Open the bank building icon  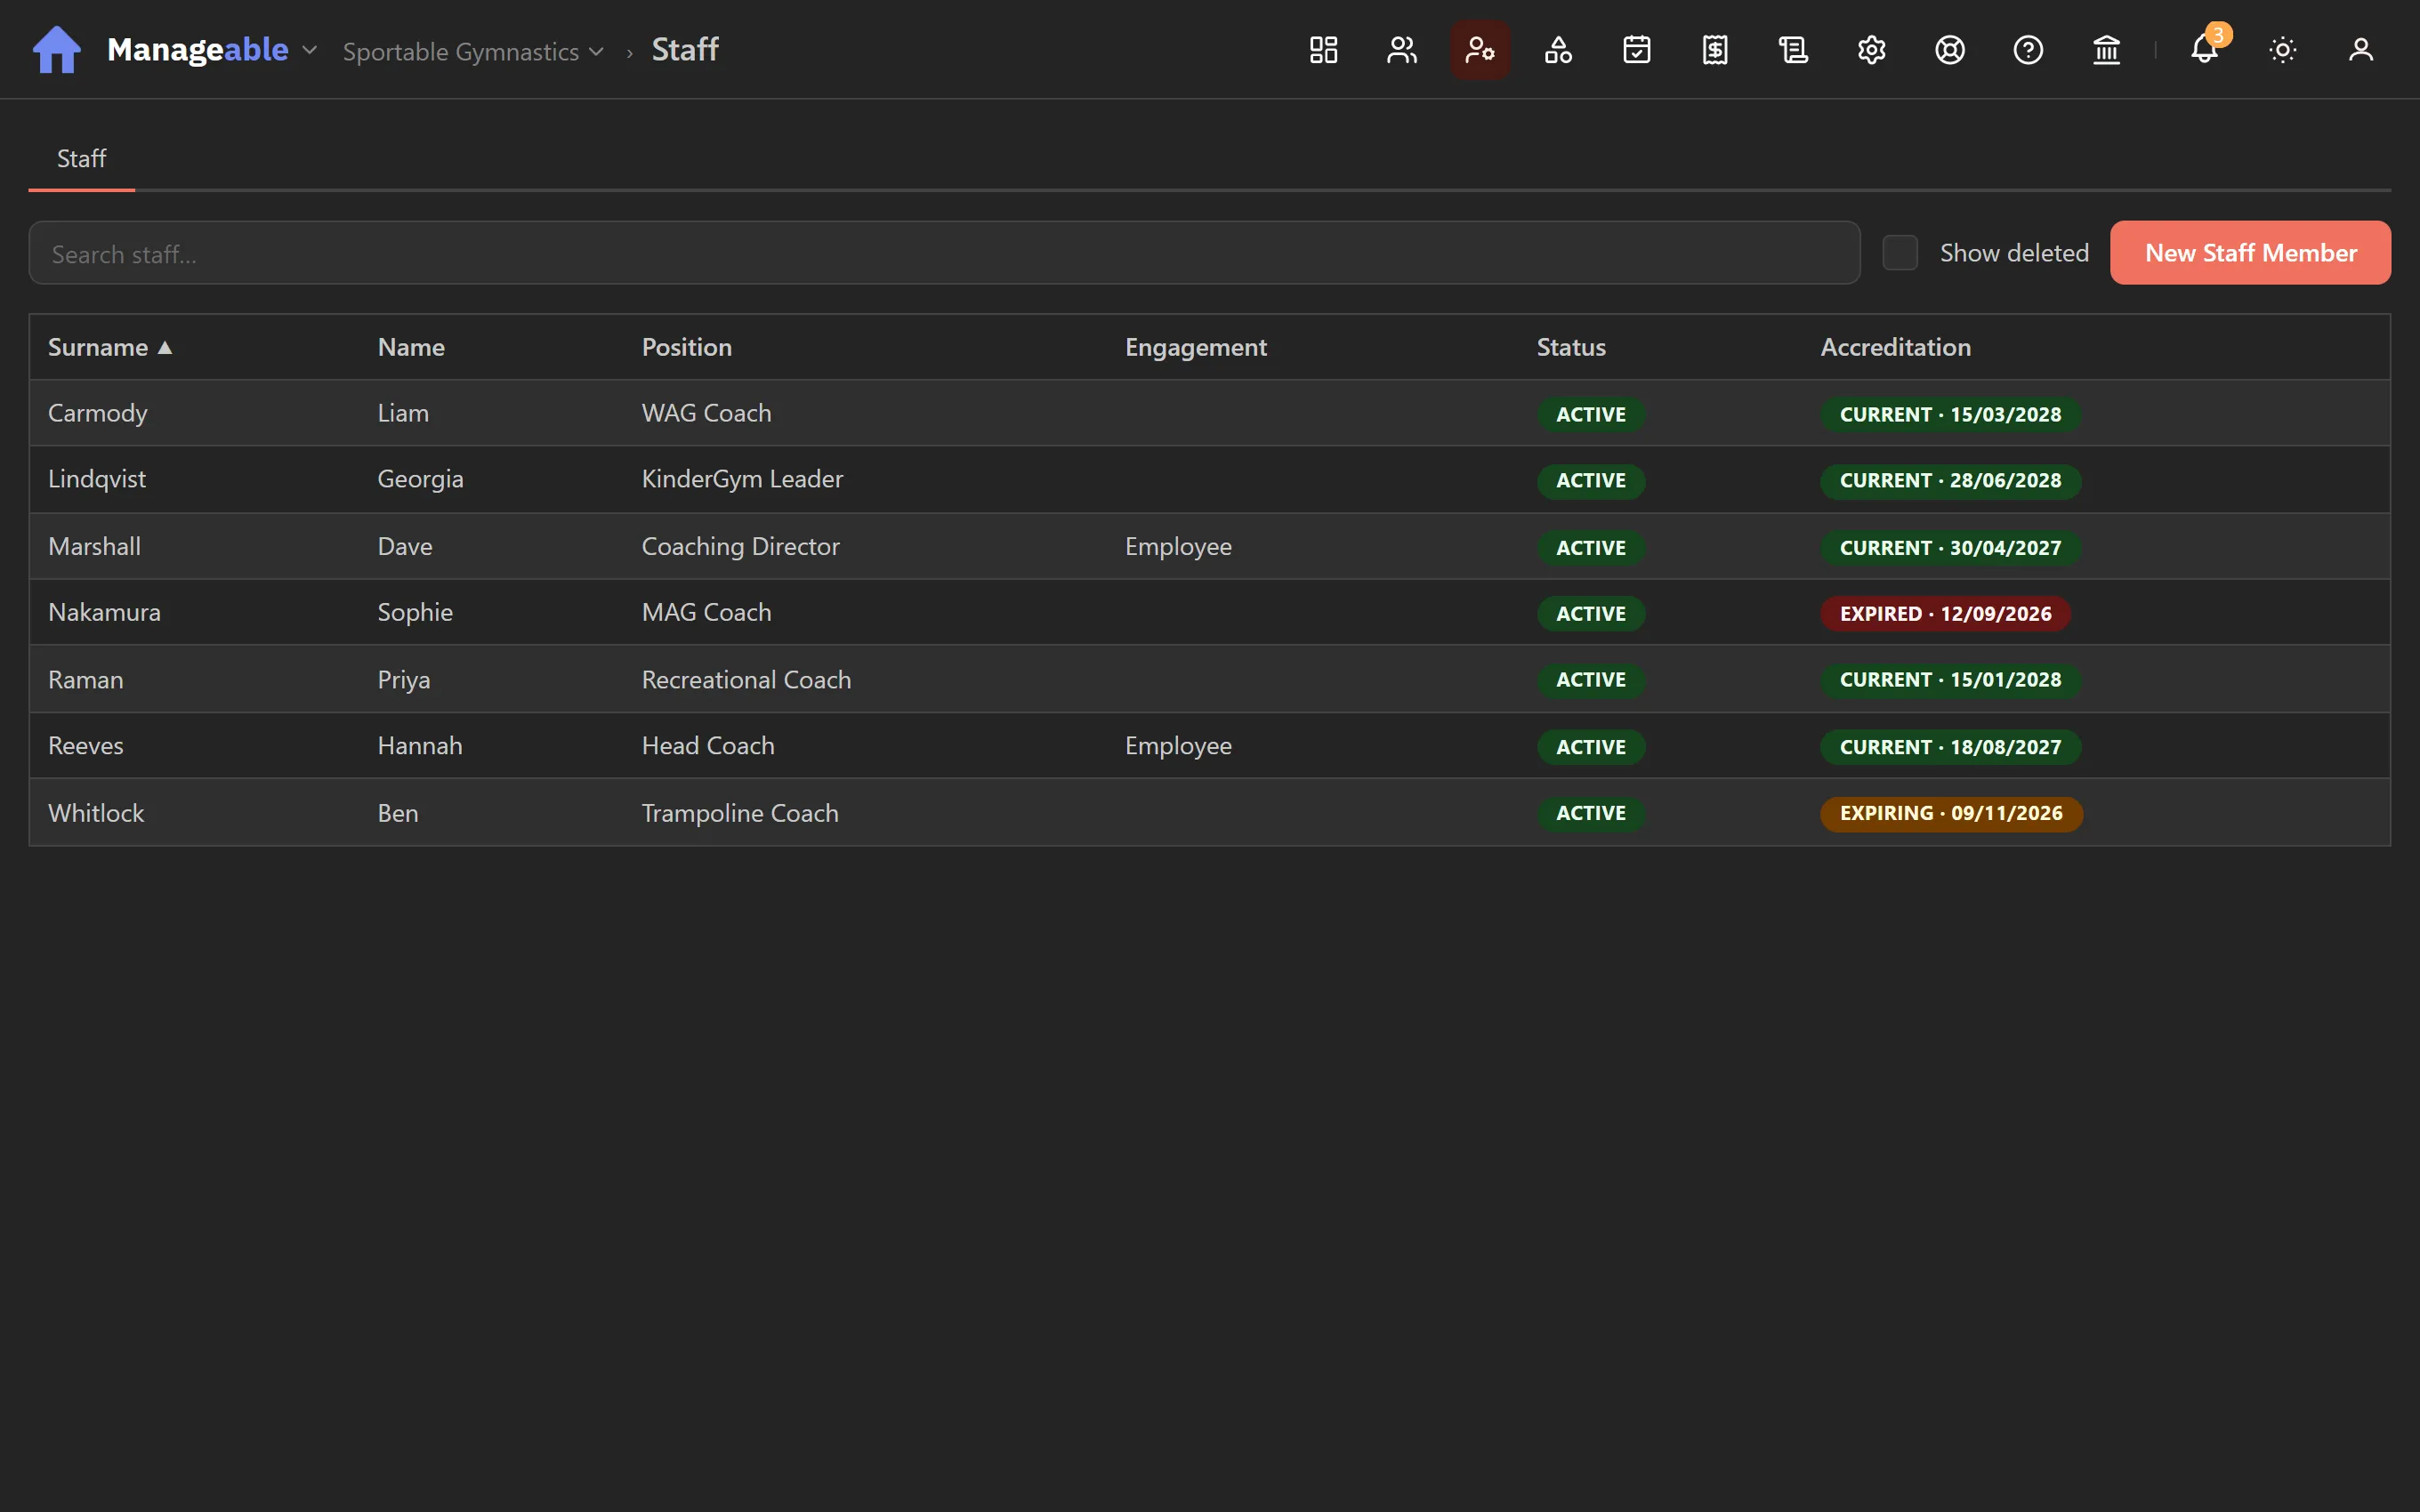tap(2107, 50)
